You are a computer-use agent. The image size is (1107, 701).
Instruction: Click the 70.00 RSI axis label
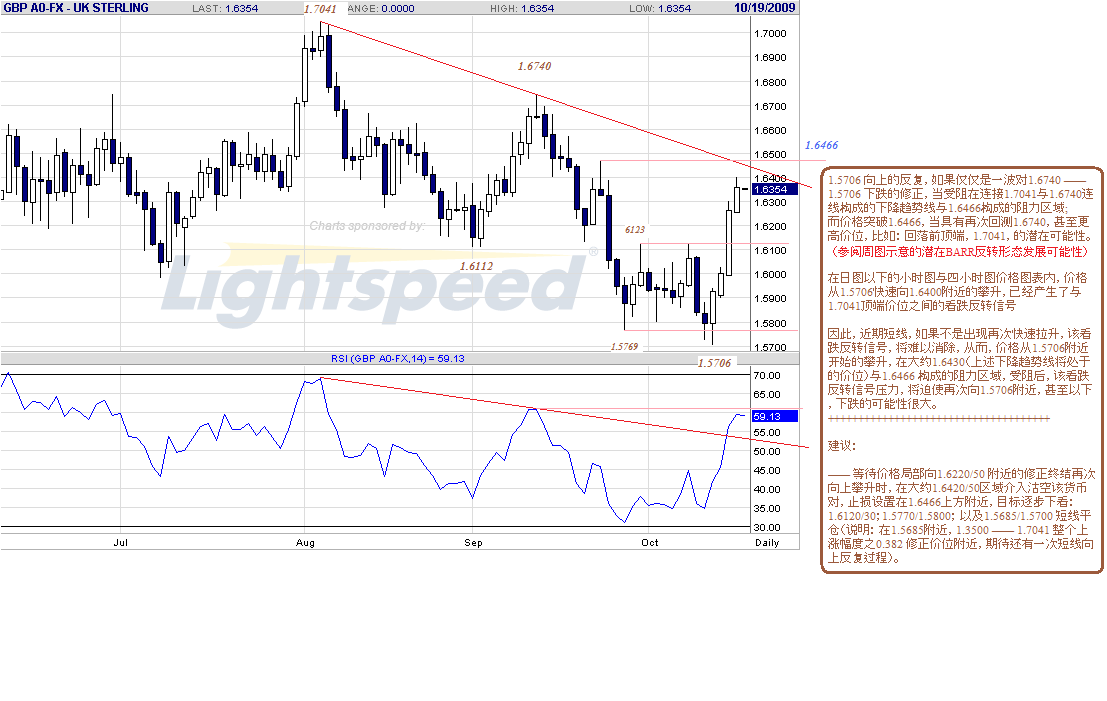[x=767, y=376]
